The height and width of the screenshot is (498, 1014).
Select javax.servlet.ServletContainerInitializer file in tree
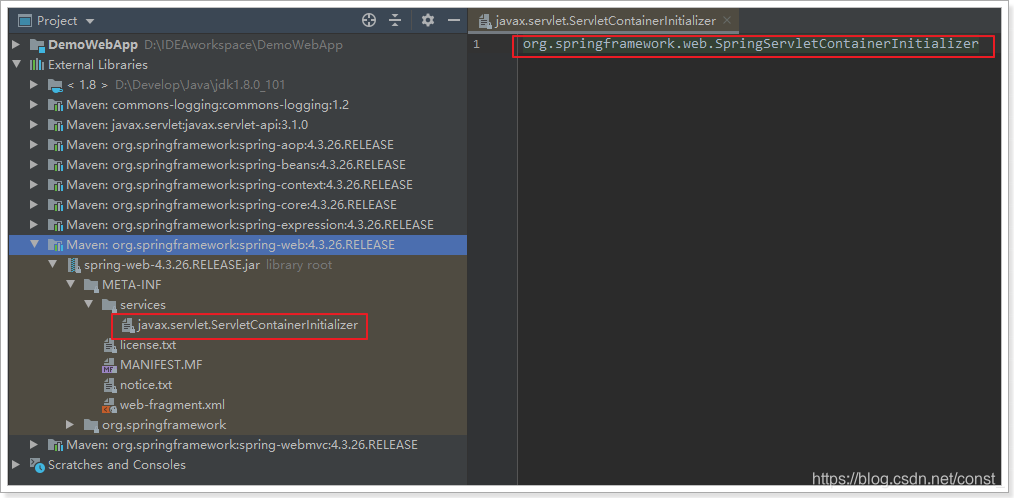248,325
